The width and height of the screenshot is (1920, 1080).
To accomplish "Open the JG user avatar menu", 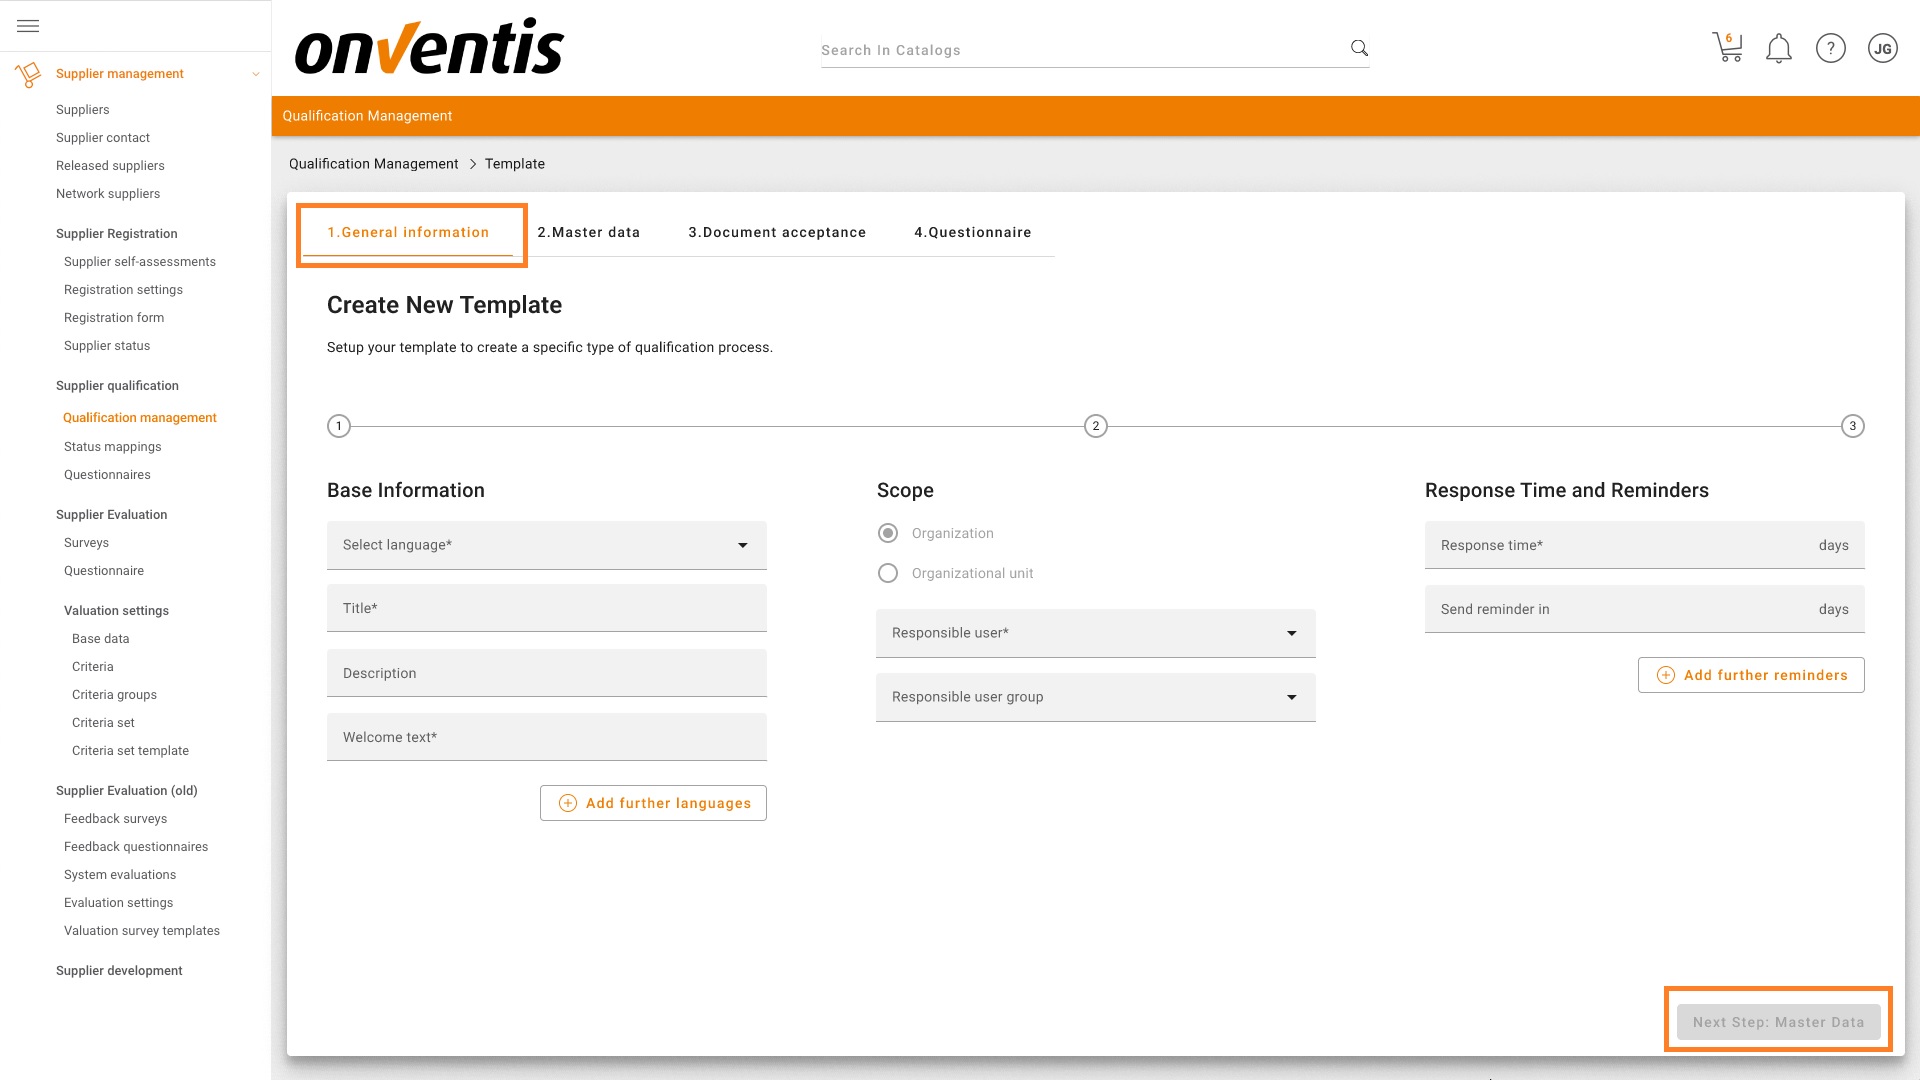I will [1882, 48].
